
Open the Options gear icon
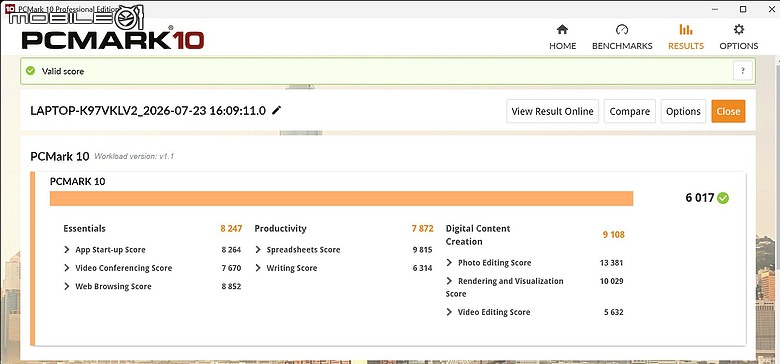click(739, 29)
